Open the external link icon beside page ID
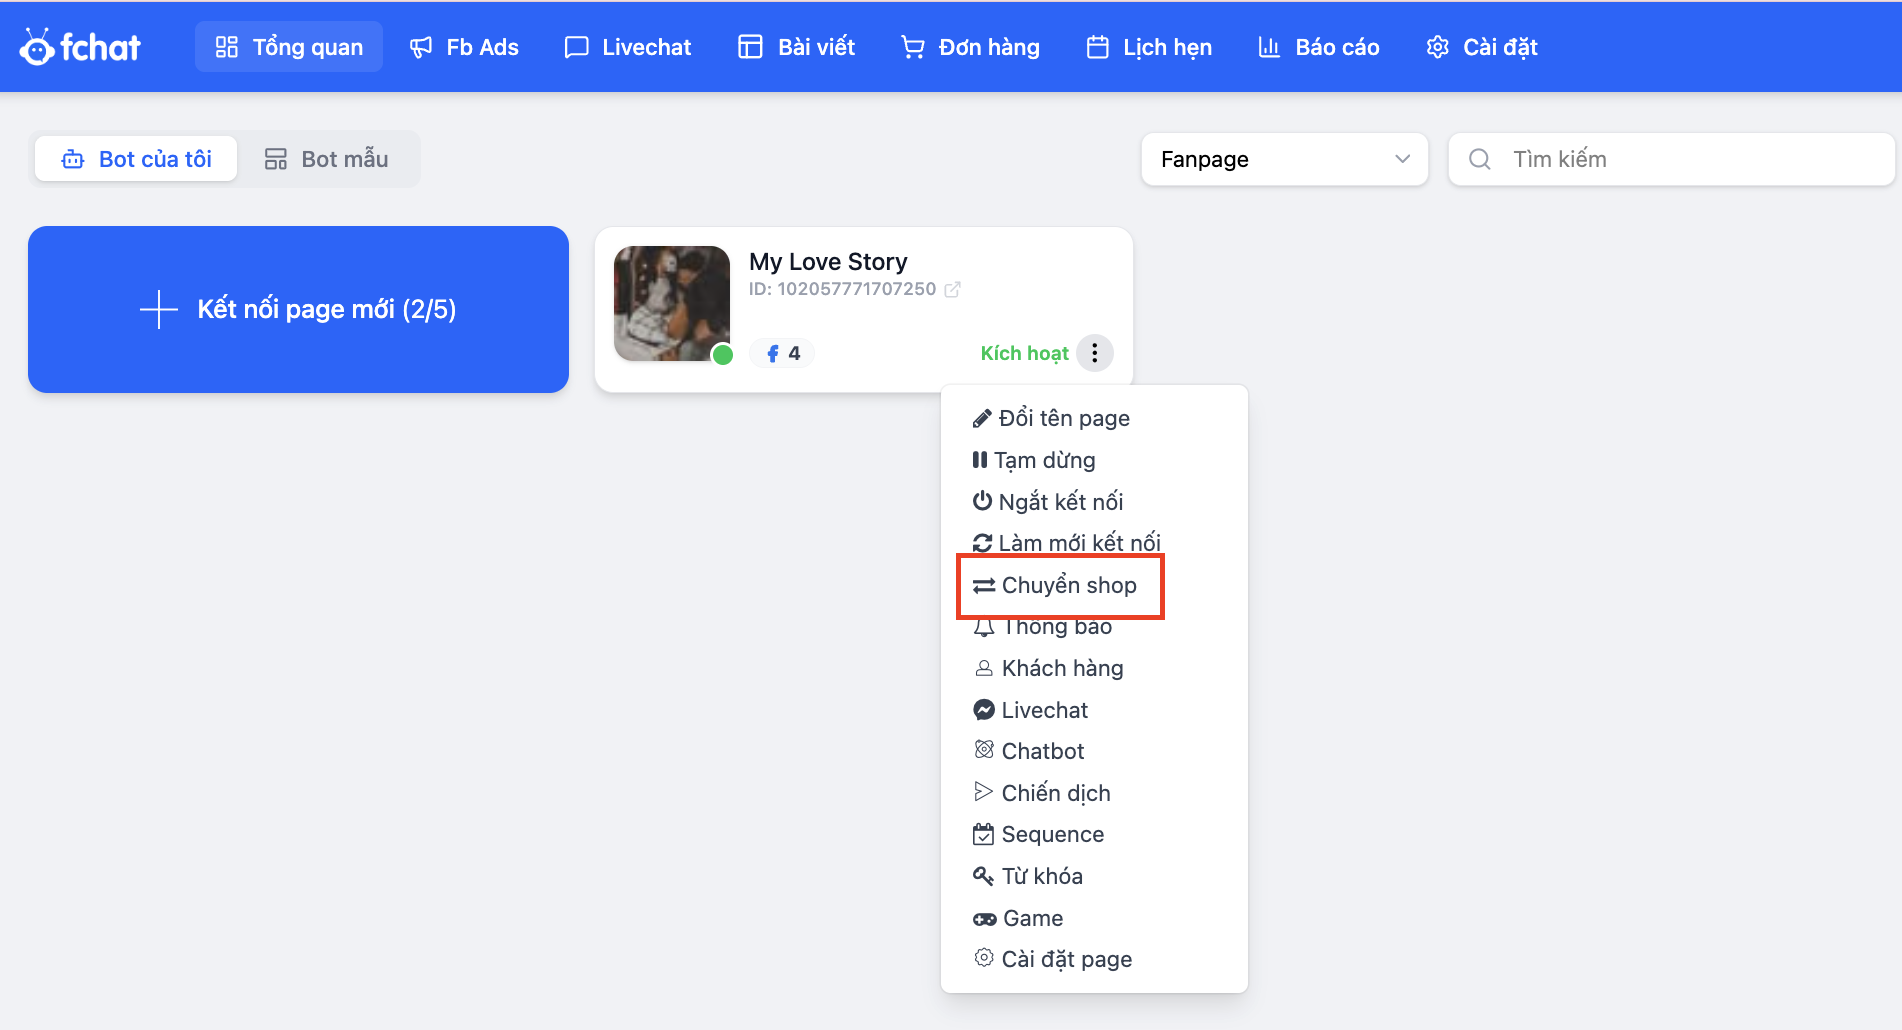The width and height of the screenshot is (1902, 1030). [x=953, y=289]
